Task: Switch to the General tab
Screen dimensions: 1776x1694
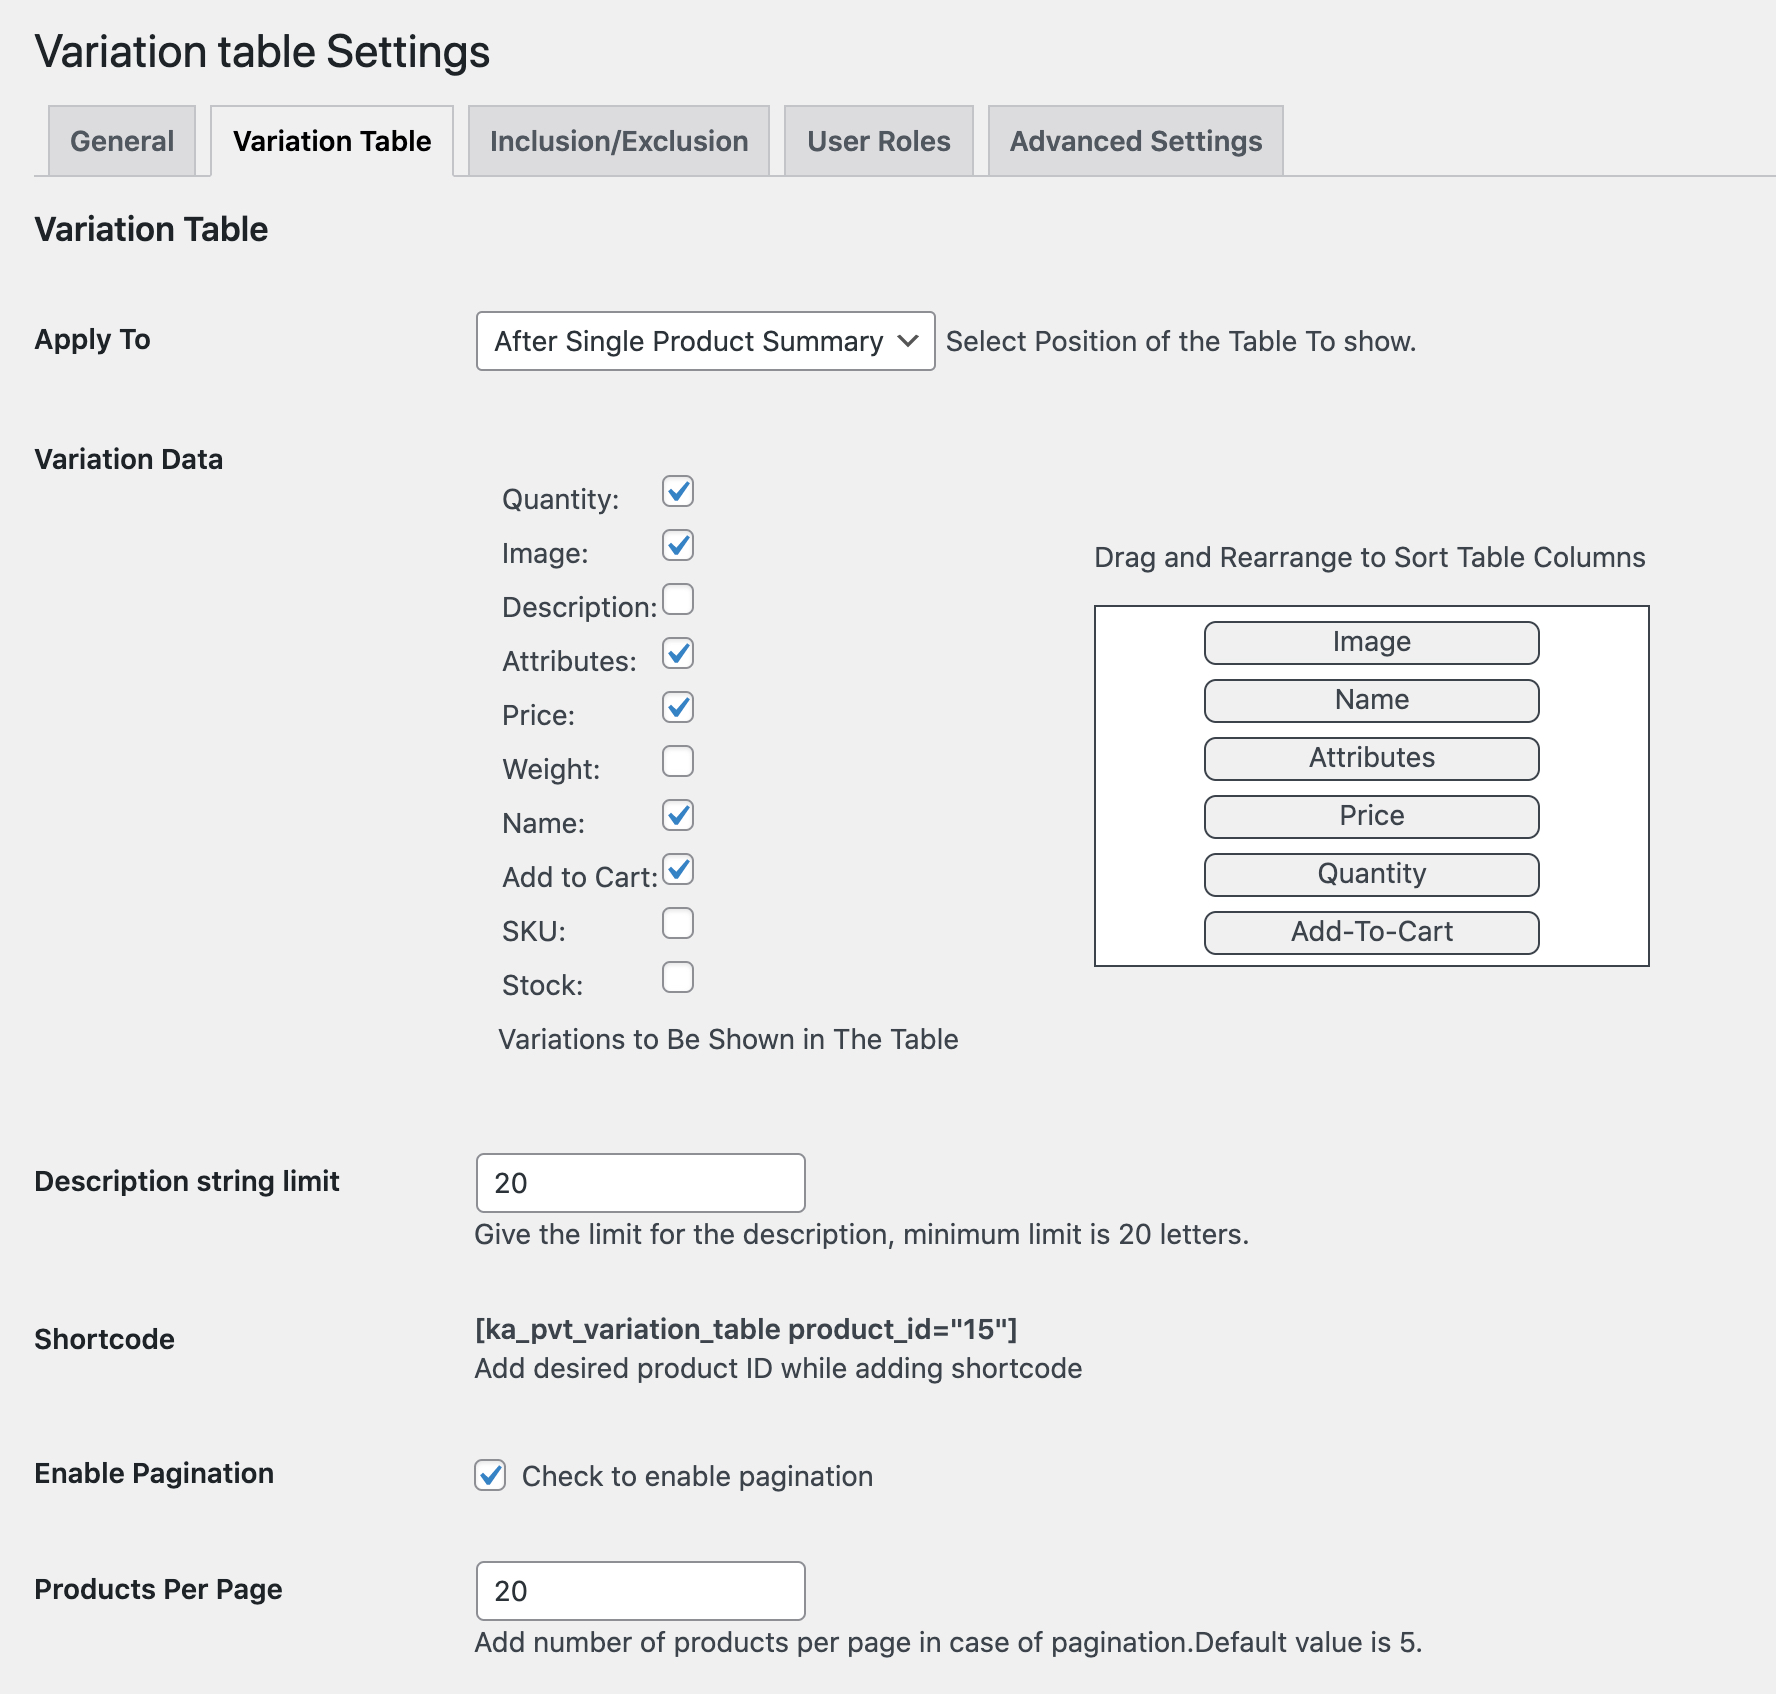Action: (120, 141)
